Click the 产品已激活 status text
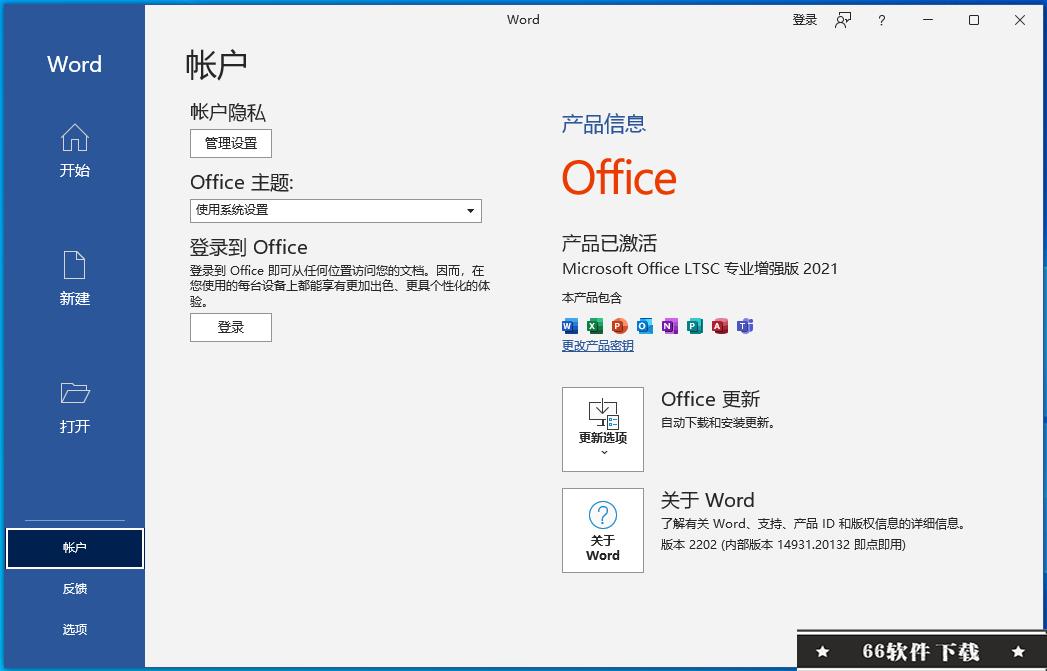 [610, 243]
